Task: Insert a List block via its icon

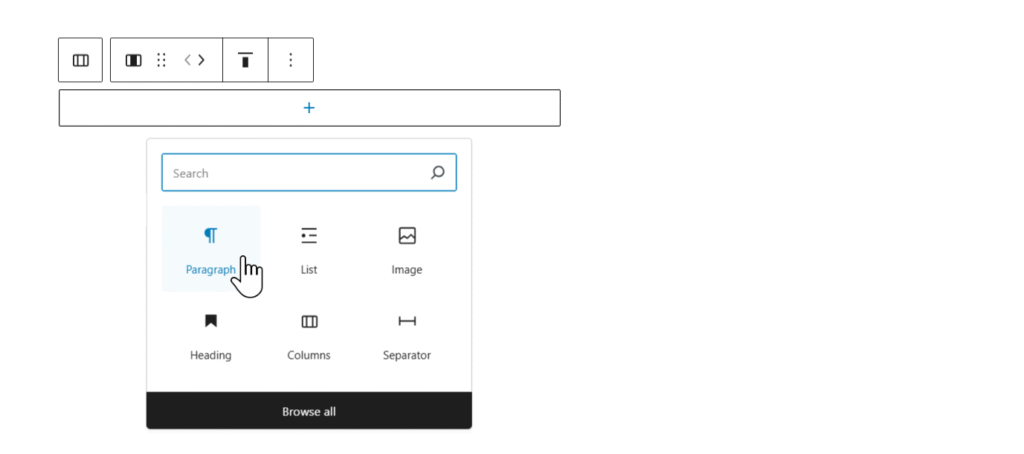Action: (x=309, y=236)
